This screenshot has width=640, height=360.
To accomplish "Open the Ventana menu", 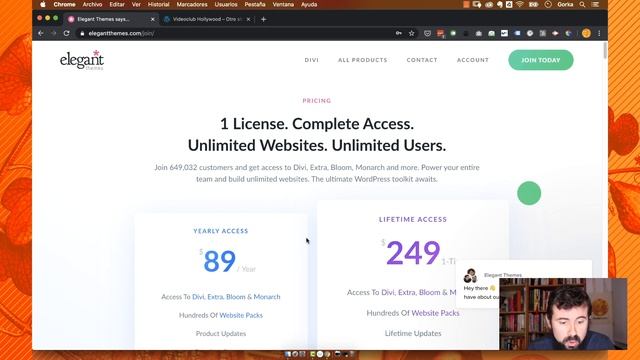I will [283, 4].
